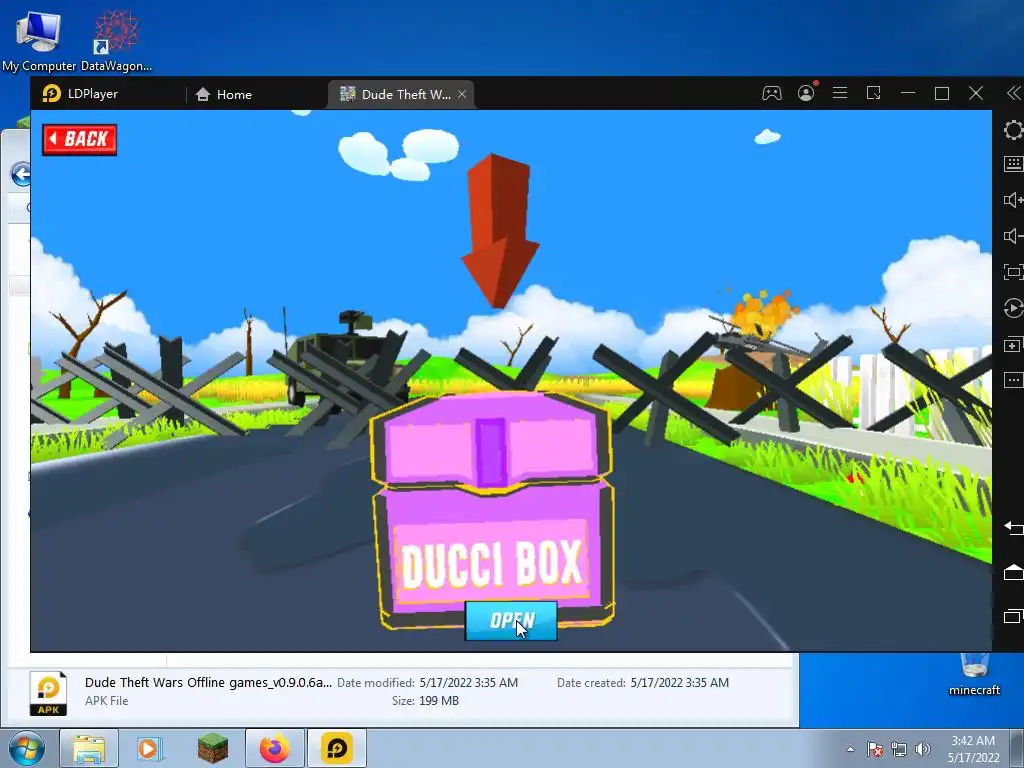Click the LDPlayer taskbar button
The width and height of the screenshot is (1024, 768).
337,748
